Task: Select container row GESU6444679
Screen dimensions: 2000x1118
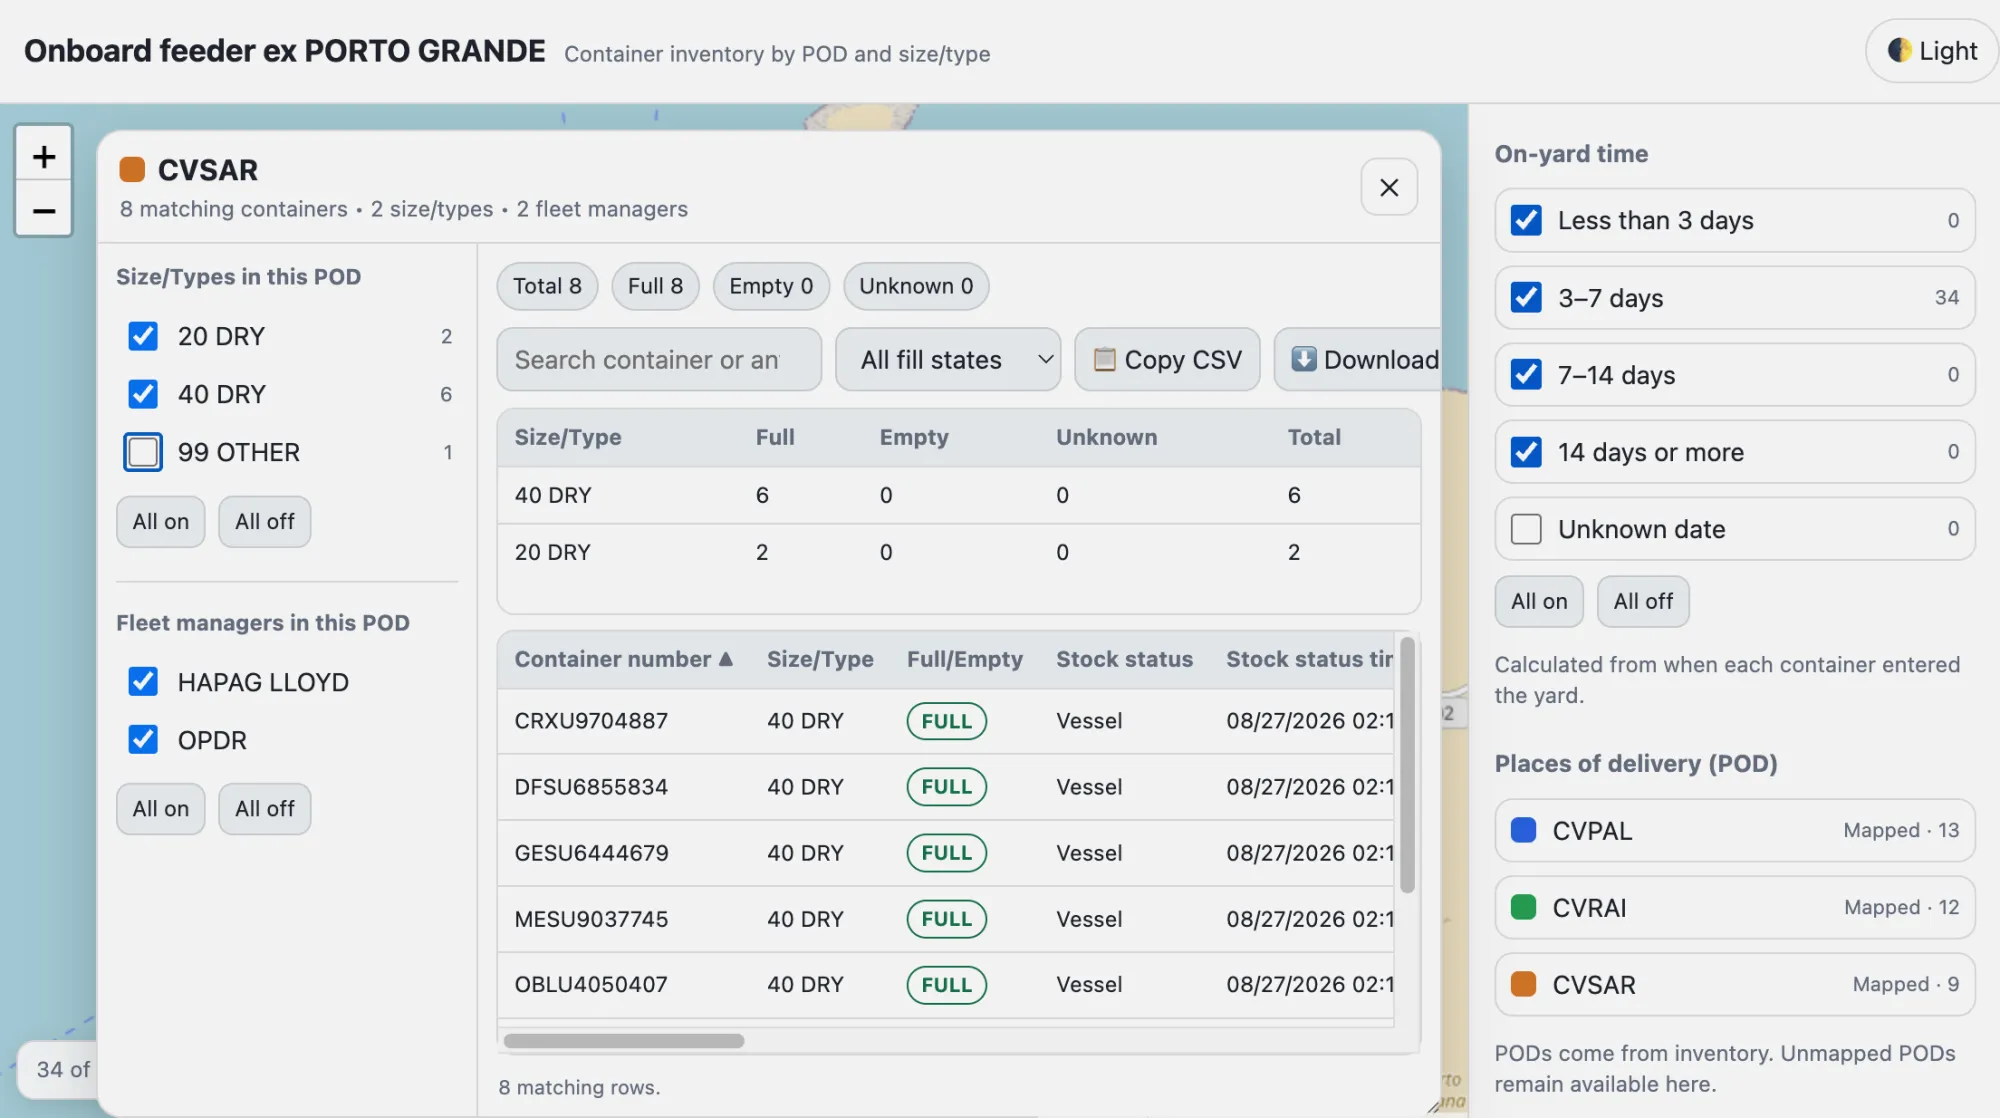Action: point(946,853)
